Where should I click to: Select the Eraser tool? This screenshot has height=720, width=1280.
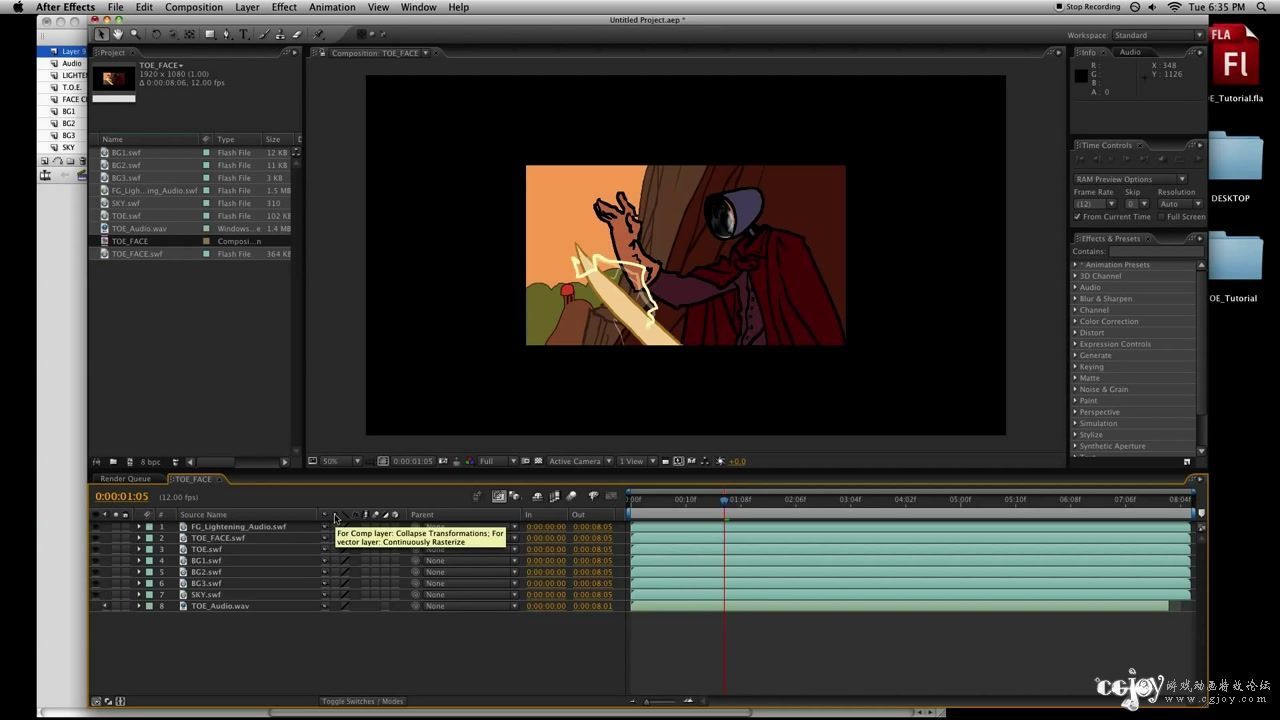[x=296, y=34]
